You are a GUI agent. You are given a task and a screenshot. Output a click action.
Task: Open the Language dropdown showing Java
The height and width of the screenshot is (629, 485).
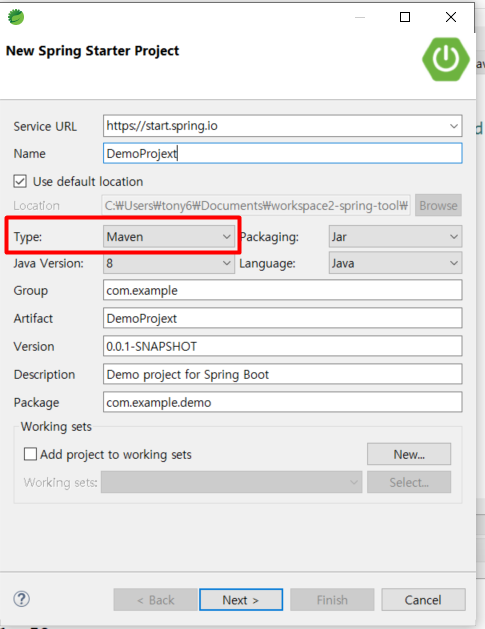(395, 263)
